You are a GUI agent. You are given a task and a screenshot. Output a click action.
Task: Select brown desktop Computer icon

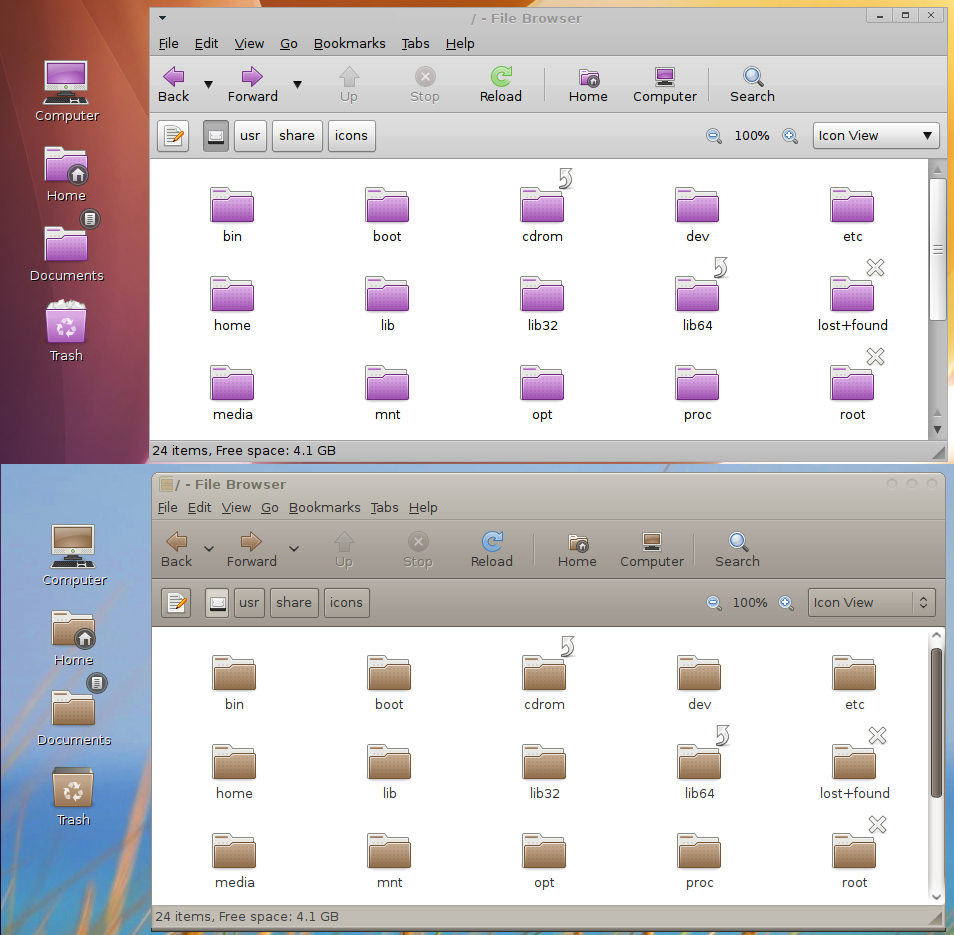[73, 546]
